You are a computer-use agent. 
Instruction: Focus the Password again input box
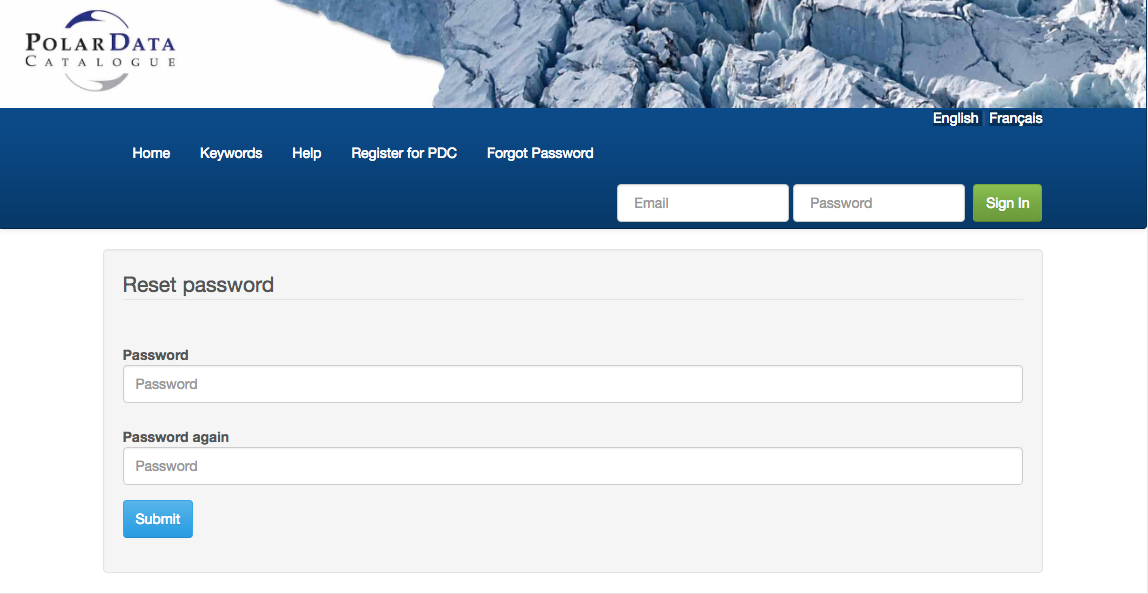point(572,466)
